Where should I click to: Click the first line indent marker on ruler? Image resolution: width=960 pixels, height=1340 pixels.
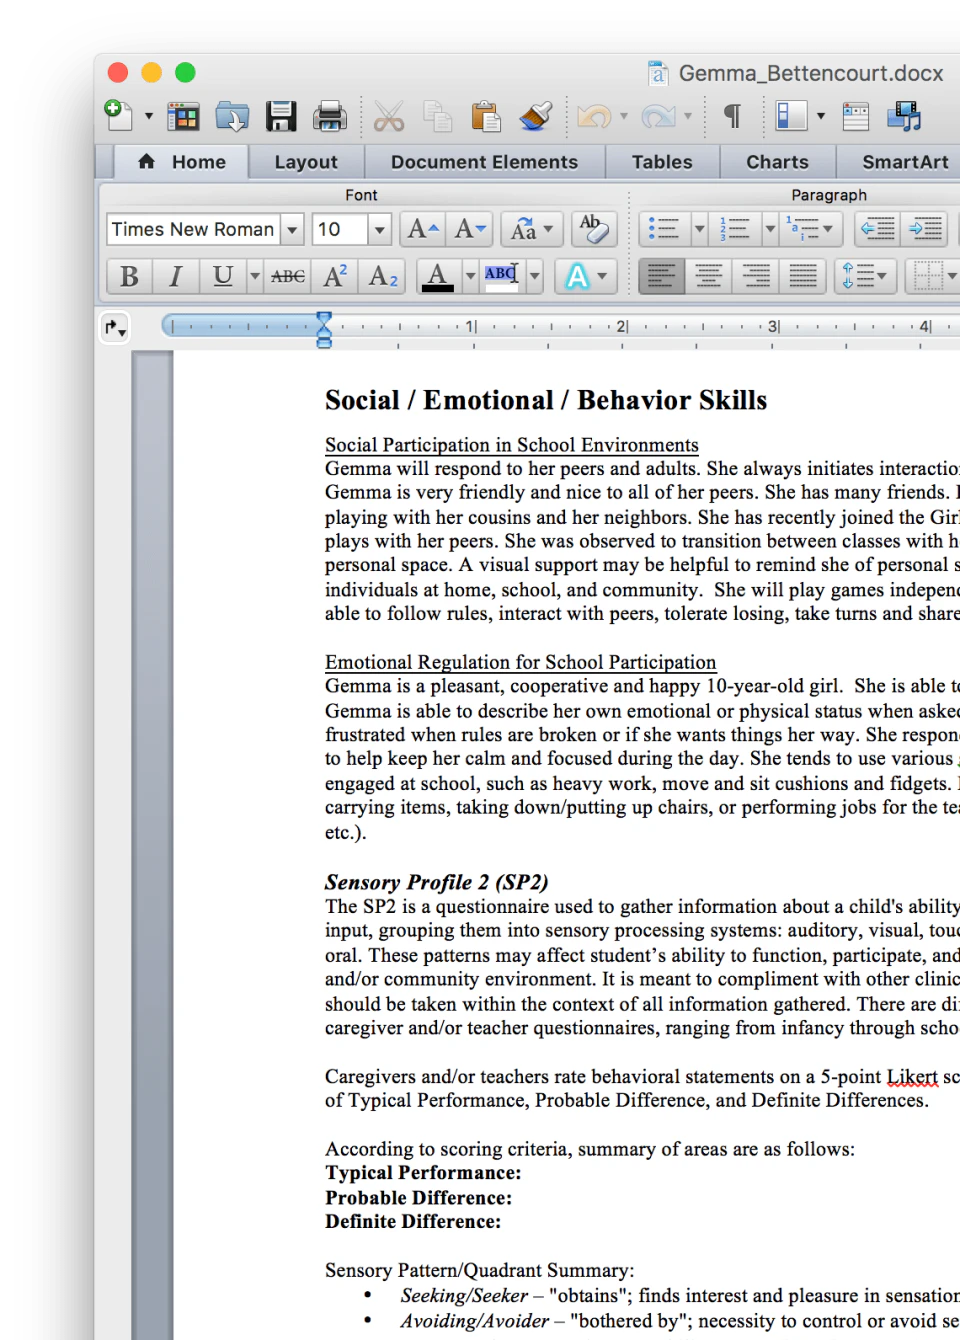pos(324,318)
